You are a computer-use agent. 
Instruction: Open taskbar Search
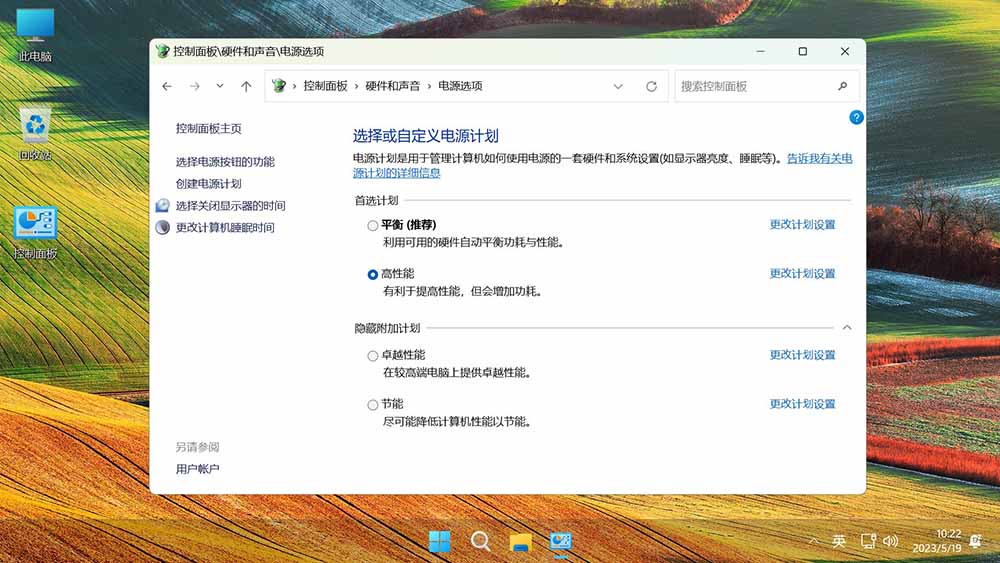click(x=480, y=541)
